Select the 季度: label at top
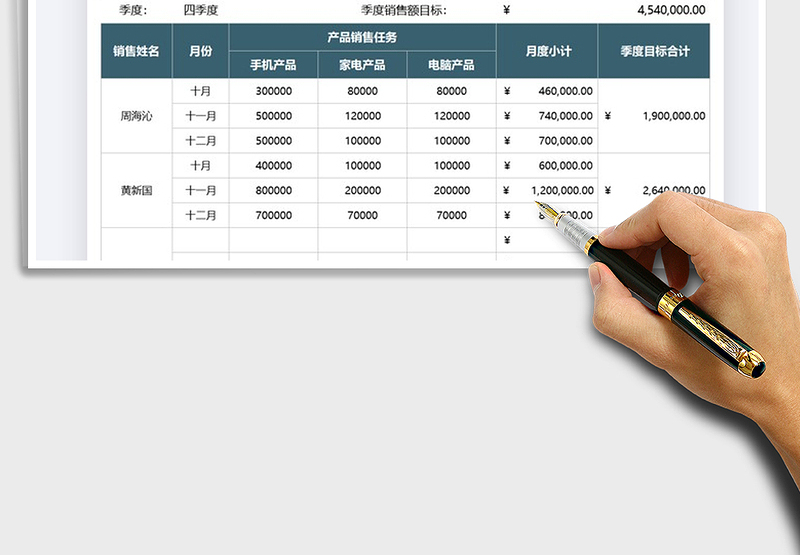This screenshot has height=555, width=800. (133, 10)
